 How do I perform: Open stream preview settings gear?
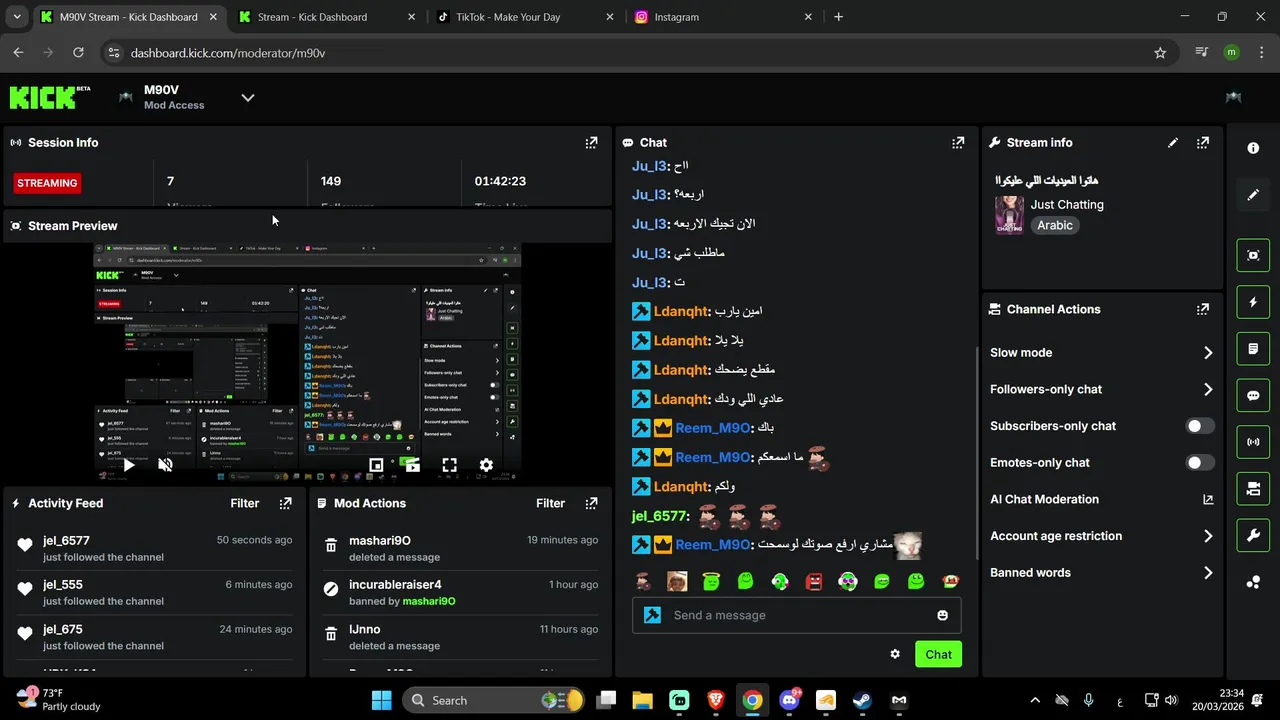(x=486, y=465)
